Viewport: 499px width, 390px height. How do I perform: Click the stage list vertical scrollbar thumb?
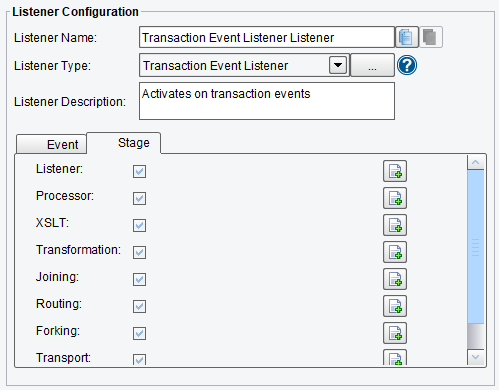[476, 247]
